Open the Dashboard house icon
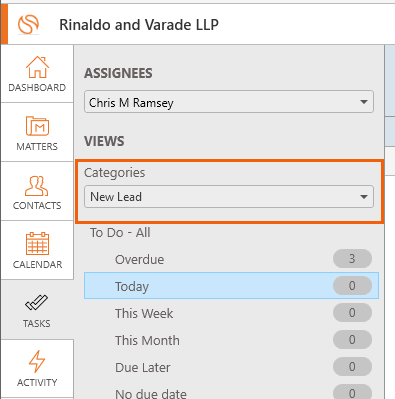395x399 pixels. tap(37, 67)
